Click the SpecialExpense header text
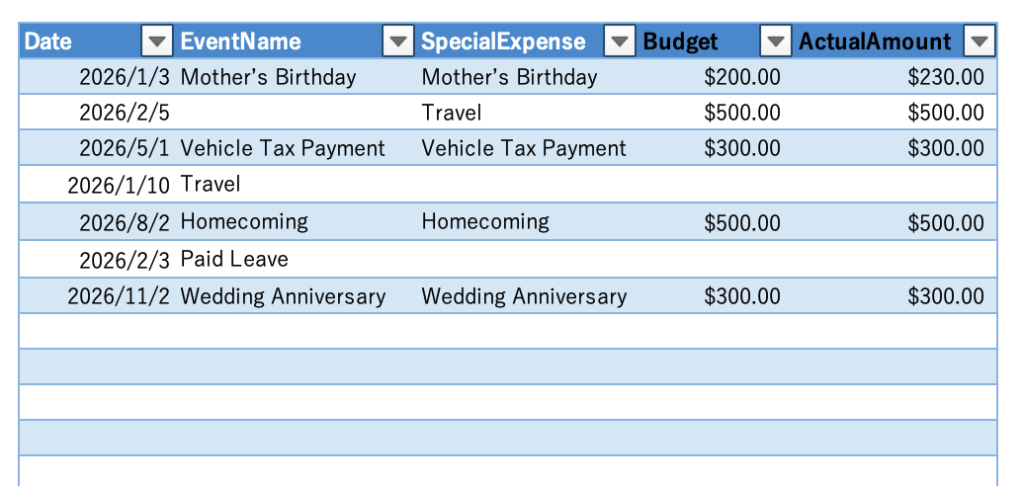This screenshot has width=1024, height=486. [x=503, y=42]
